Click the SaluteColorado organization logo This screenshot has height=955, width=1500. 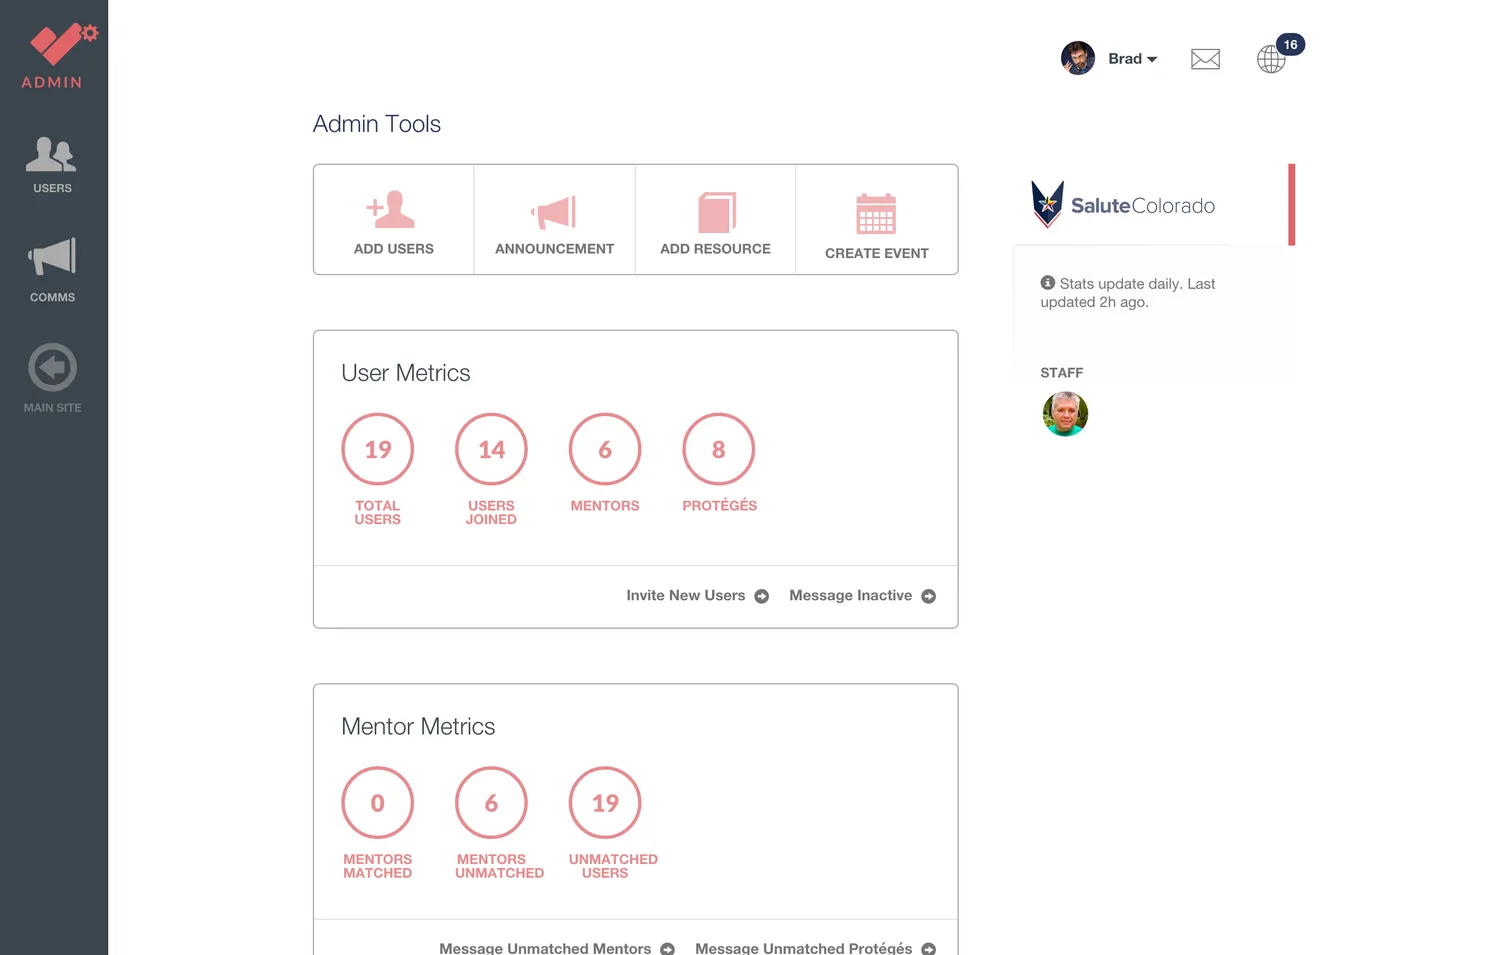[1123, 205]
